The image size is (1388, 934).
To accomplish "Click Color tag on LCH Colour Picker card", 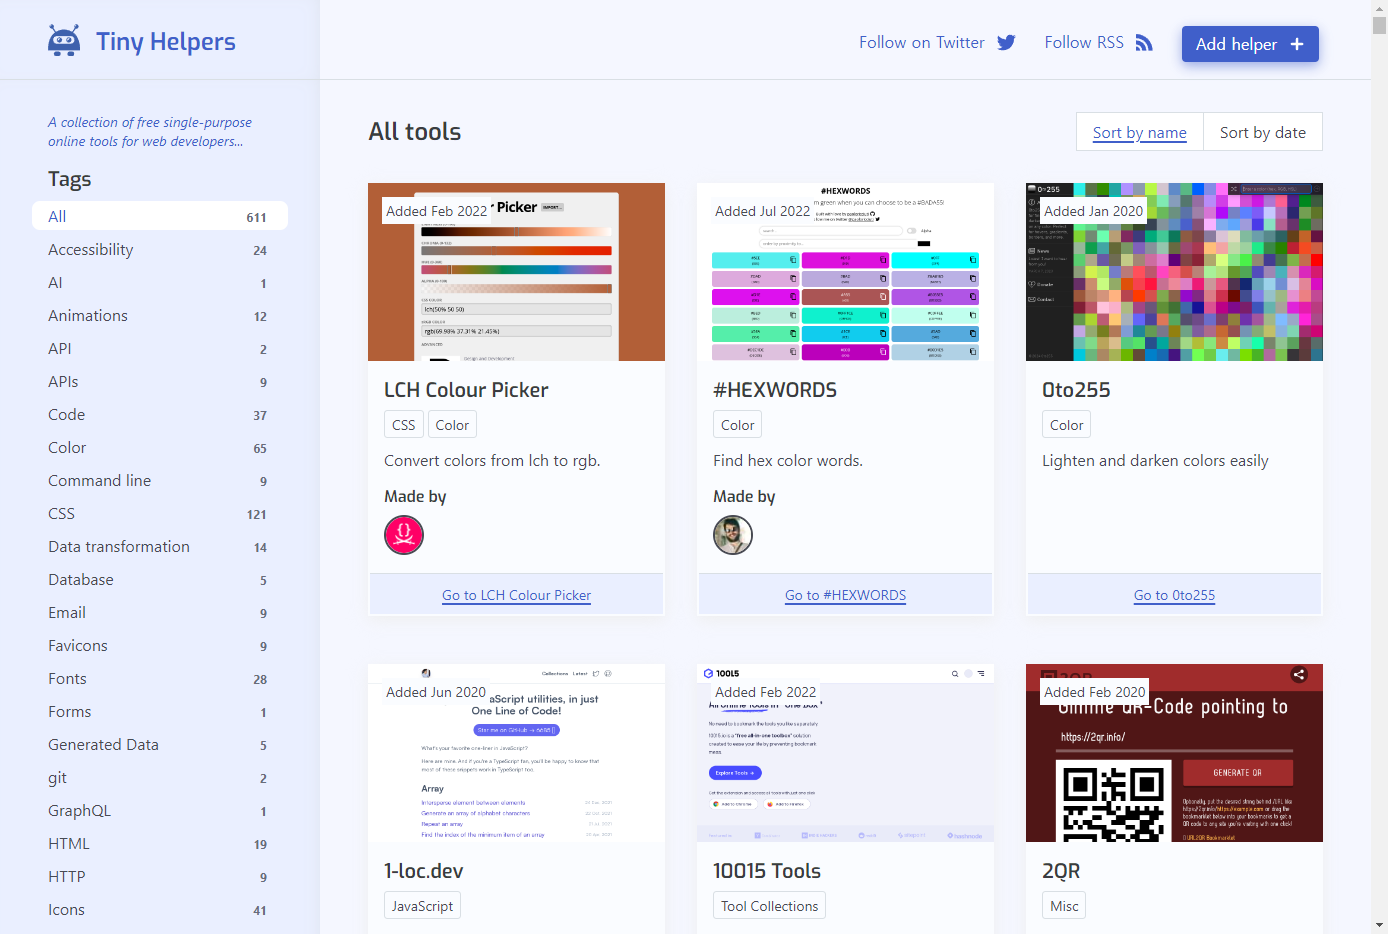I will click(x=452, y=425).
